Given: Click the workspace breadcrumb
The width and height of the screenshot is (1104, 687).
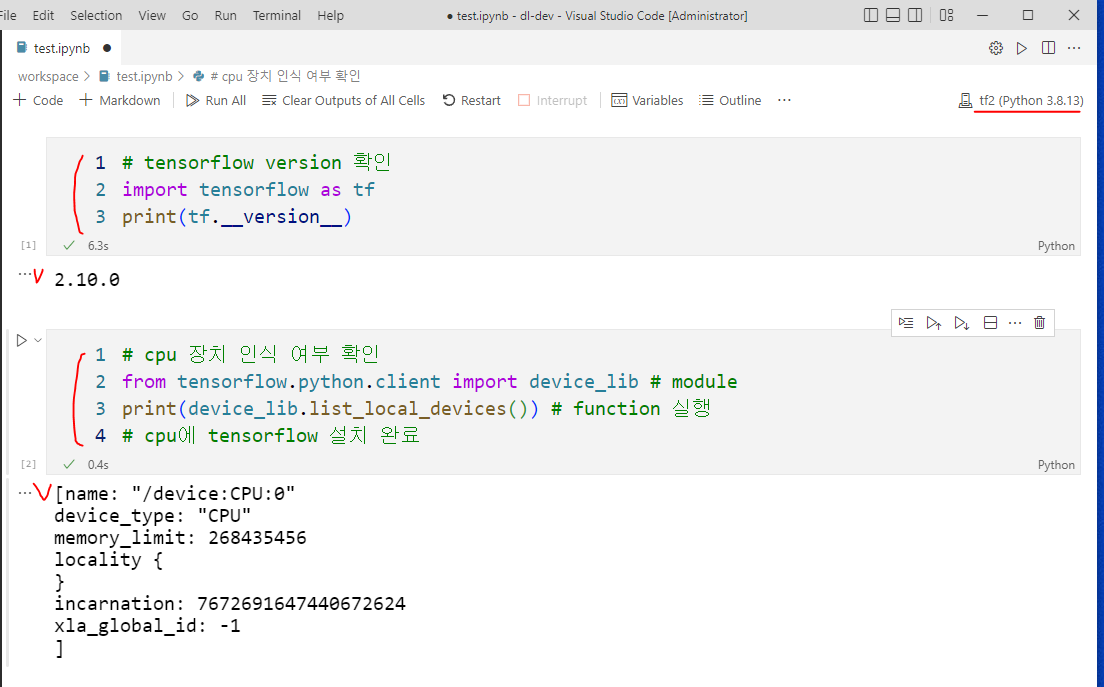Looking at the screenshot, I should point(48,76).
